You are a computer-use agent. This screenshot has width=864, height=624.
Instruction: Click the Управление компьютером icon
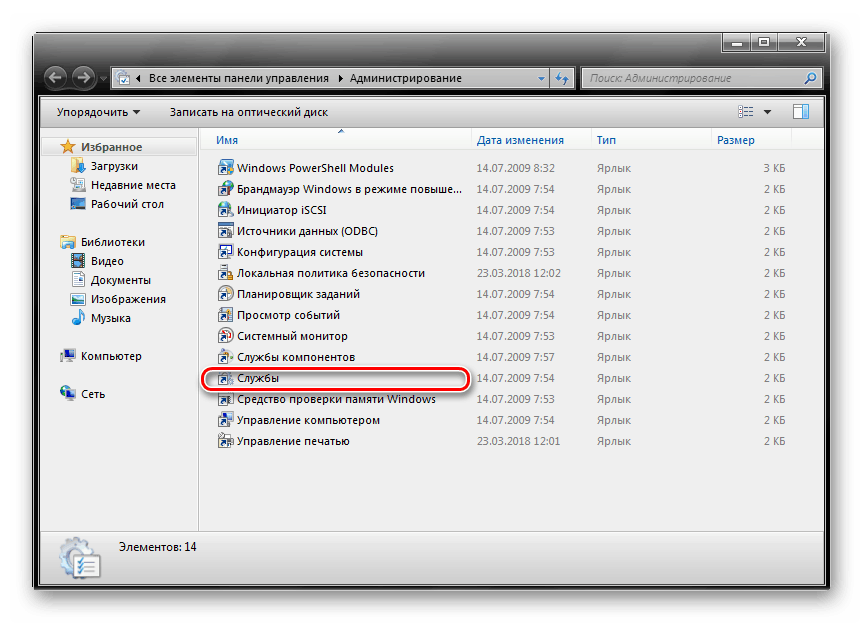[x=225, y=421]
